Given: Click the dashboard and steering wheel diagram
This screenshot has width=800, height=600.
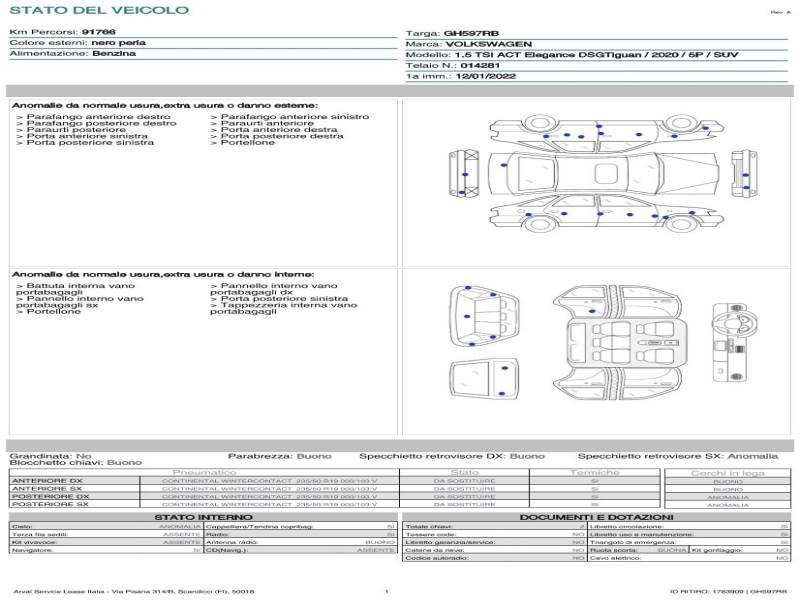Looking at the screenshot, I should [735, 342].
